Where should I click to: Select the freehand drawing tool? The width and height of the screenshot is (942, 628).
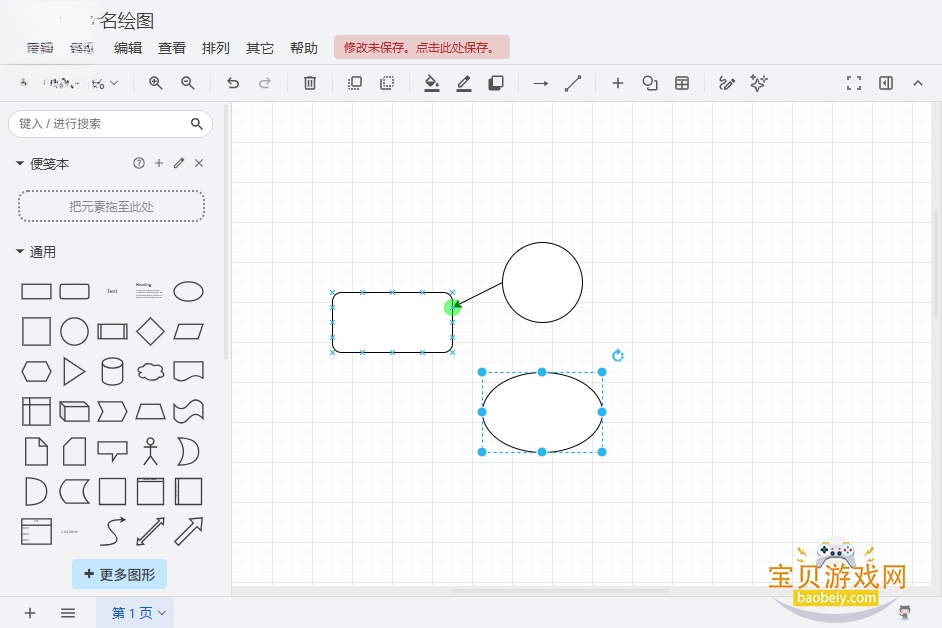(727, 83)
